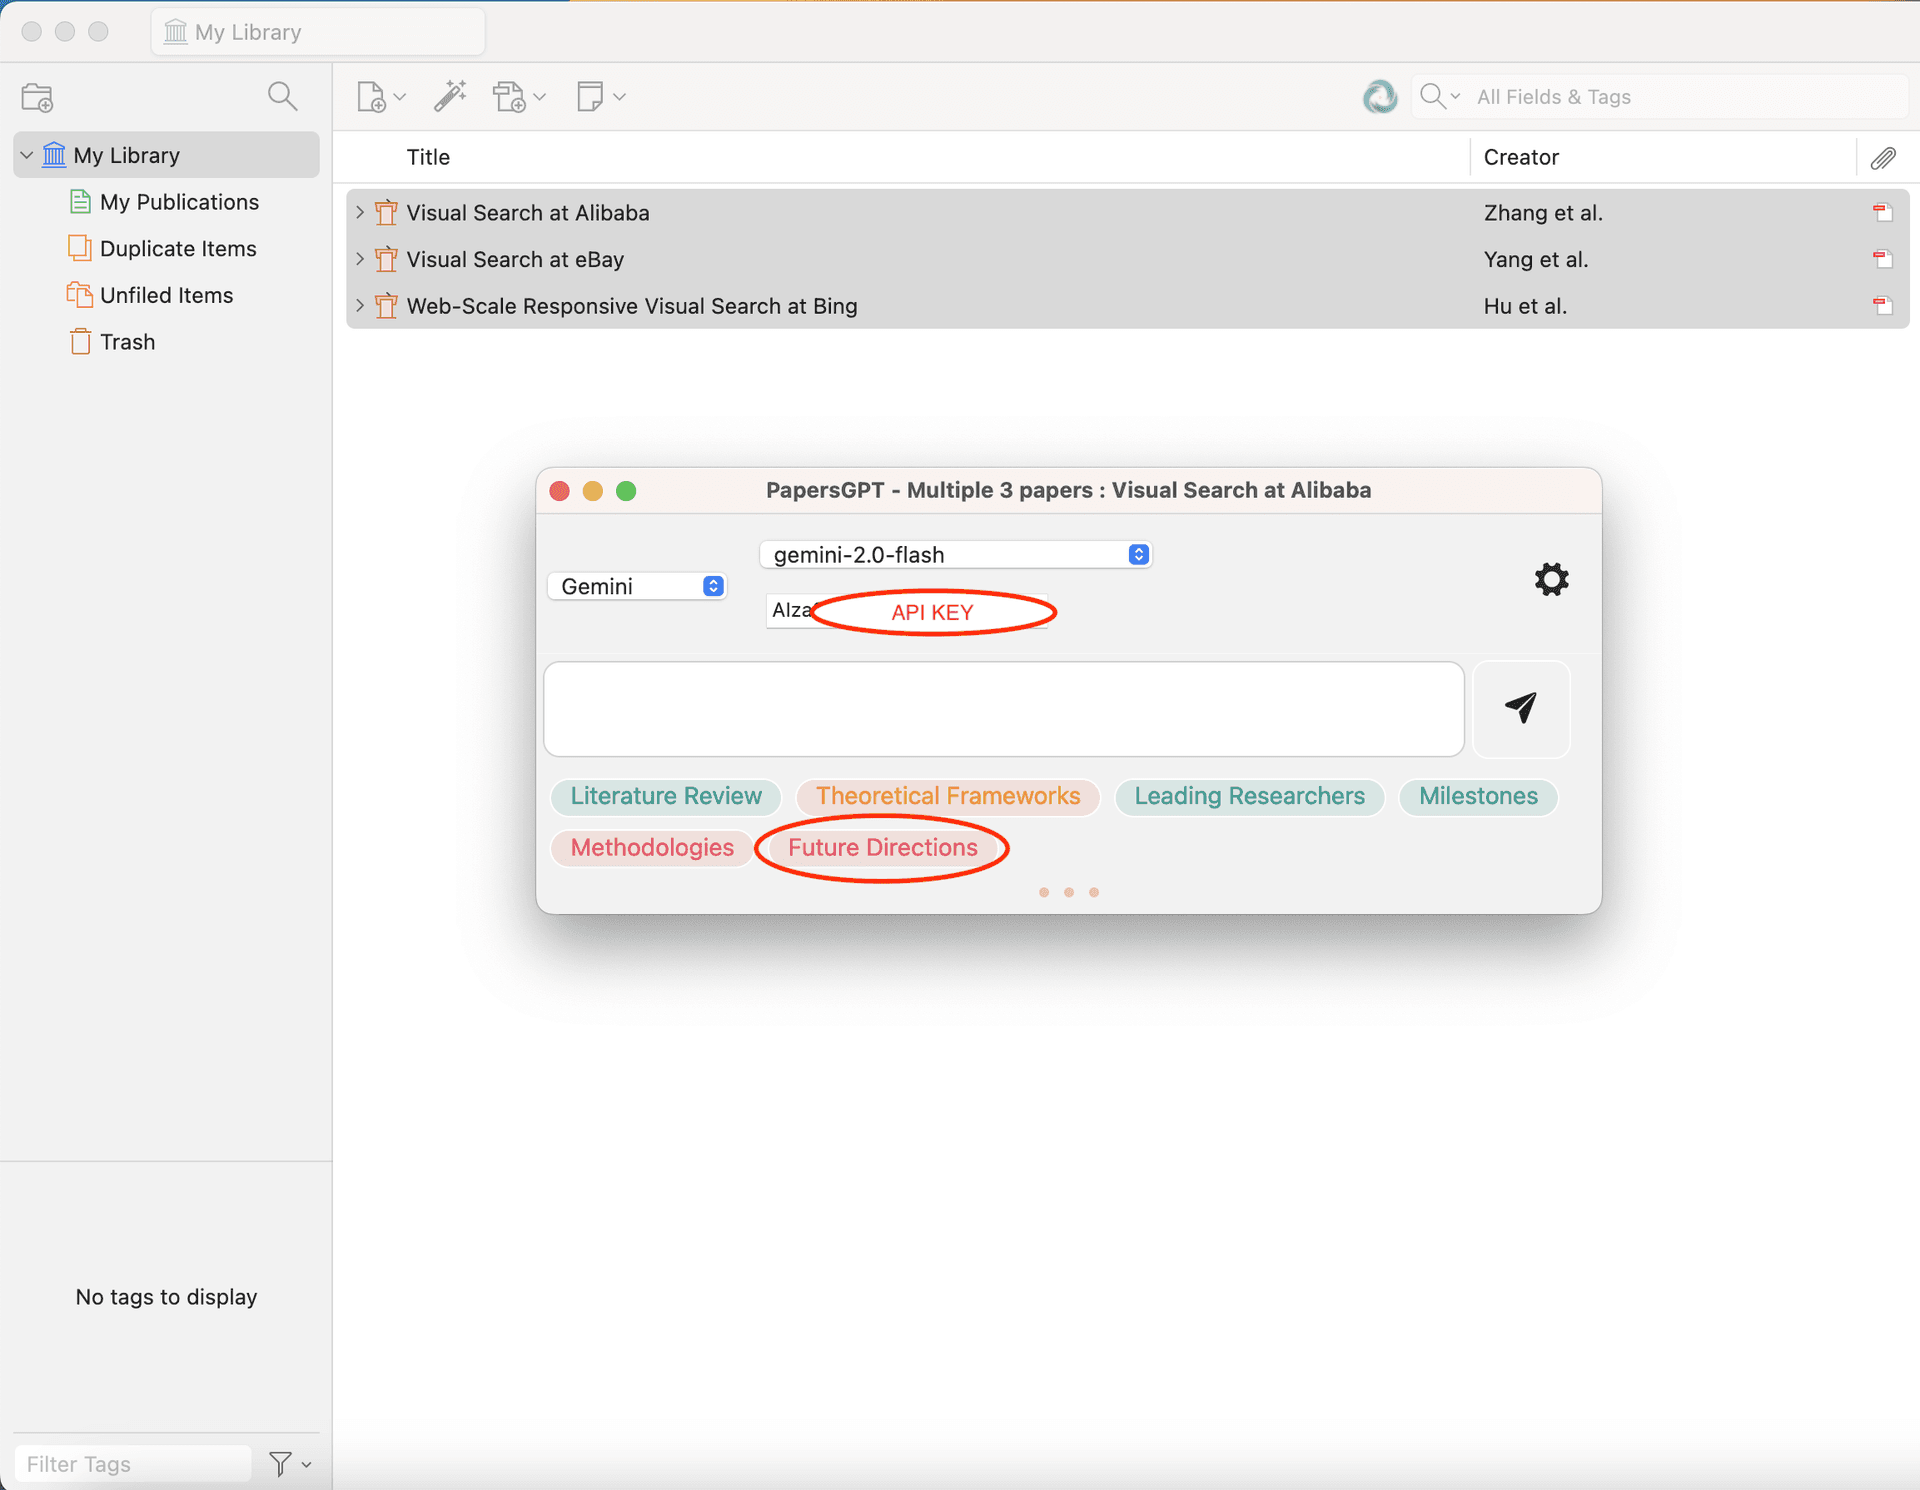1920x1490 pixels.
Task: Click the sidebar search magnifier icon
Action: 283,96
